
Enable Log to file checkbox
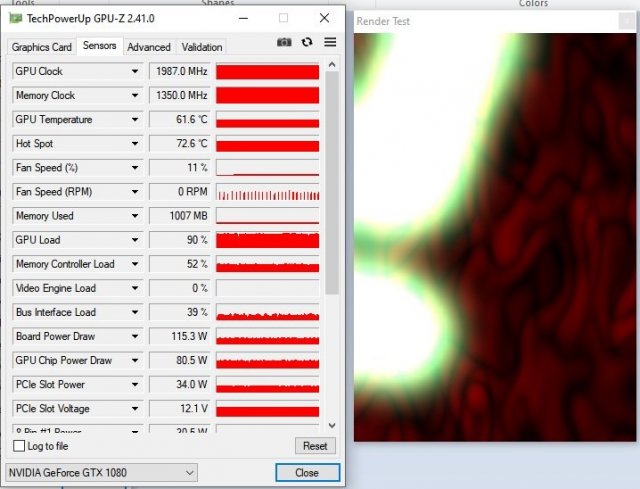tap(20, 446)
